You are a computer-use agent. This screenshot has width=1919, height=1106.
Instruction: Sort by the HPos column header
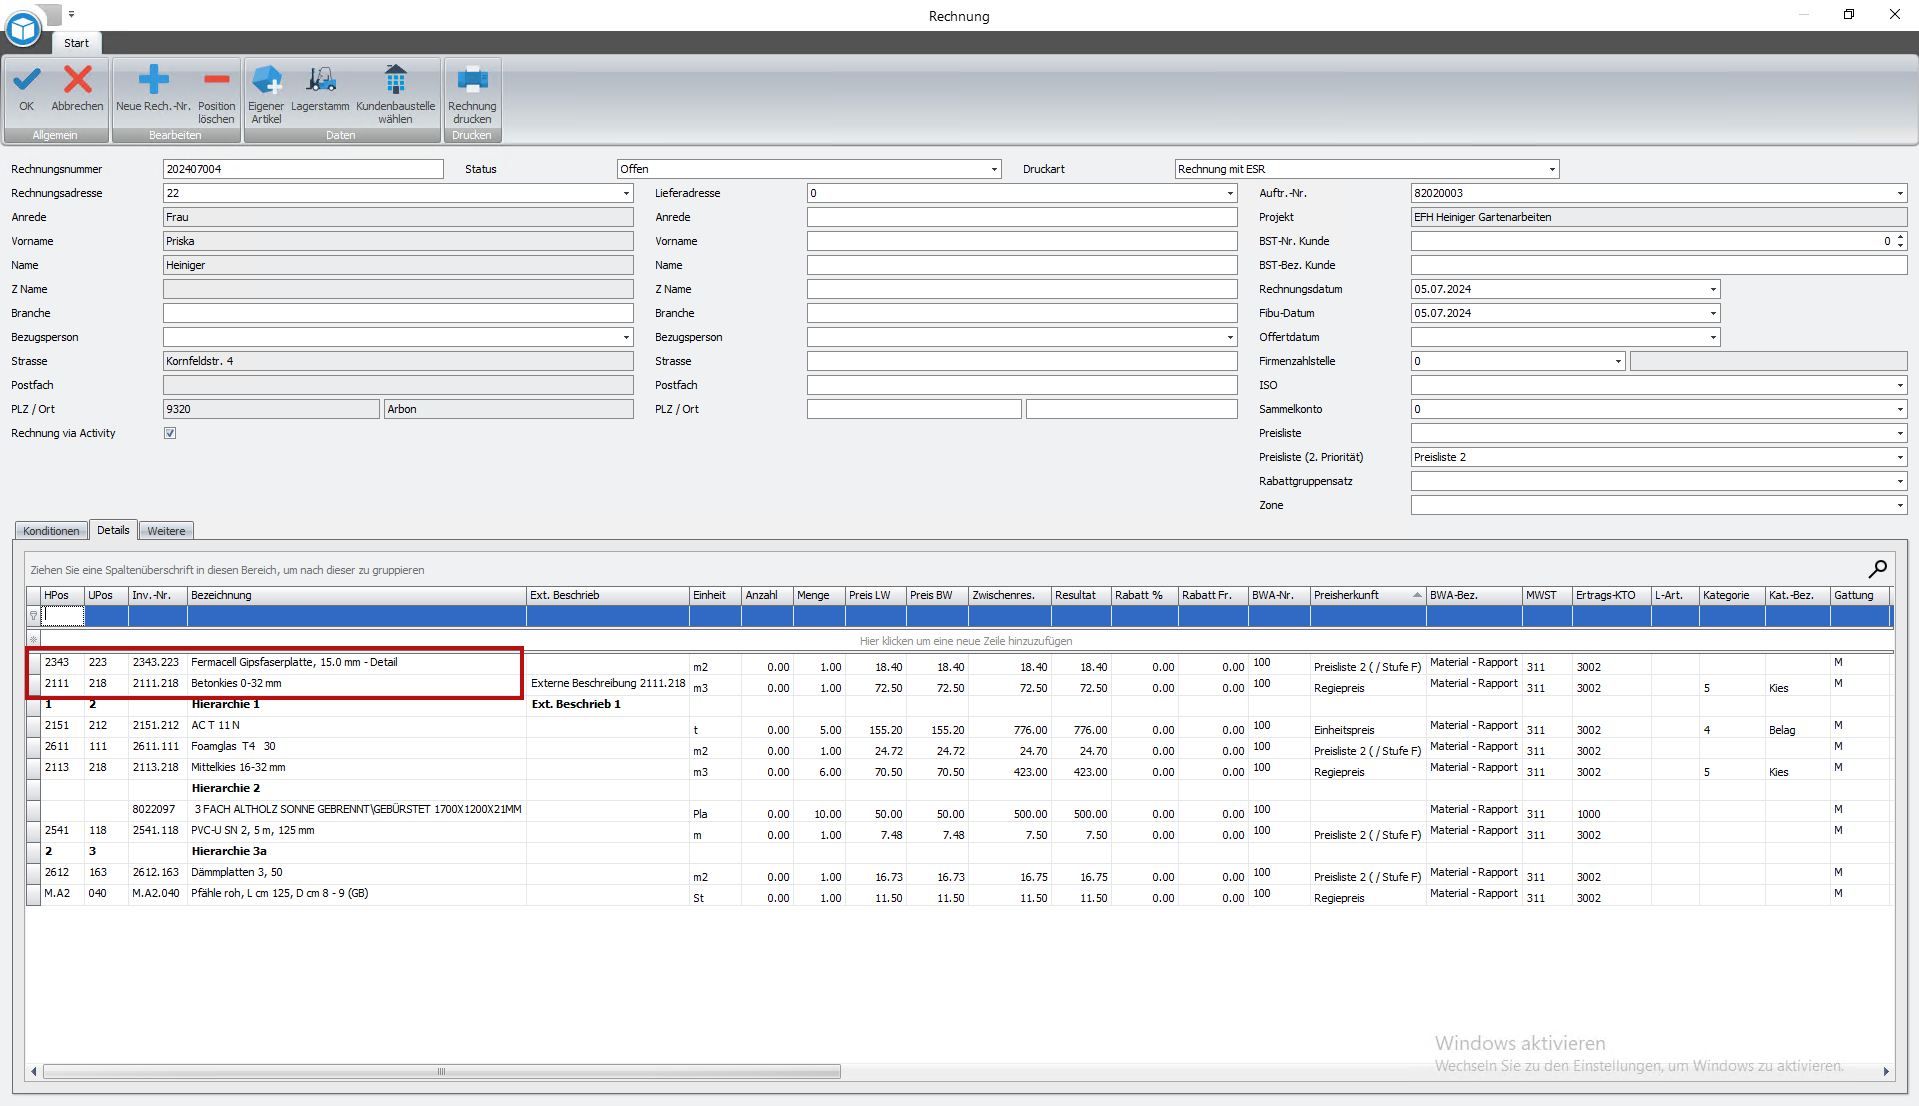point(62,595)
